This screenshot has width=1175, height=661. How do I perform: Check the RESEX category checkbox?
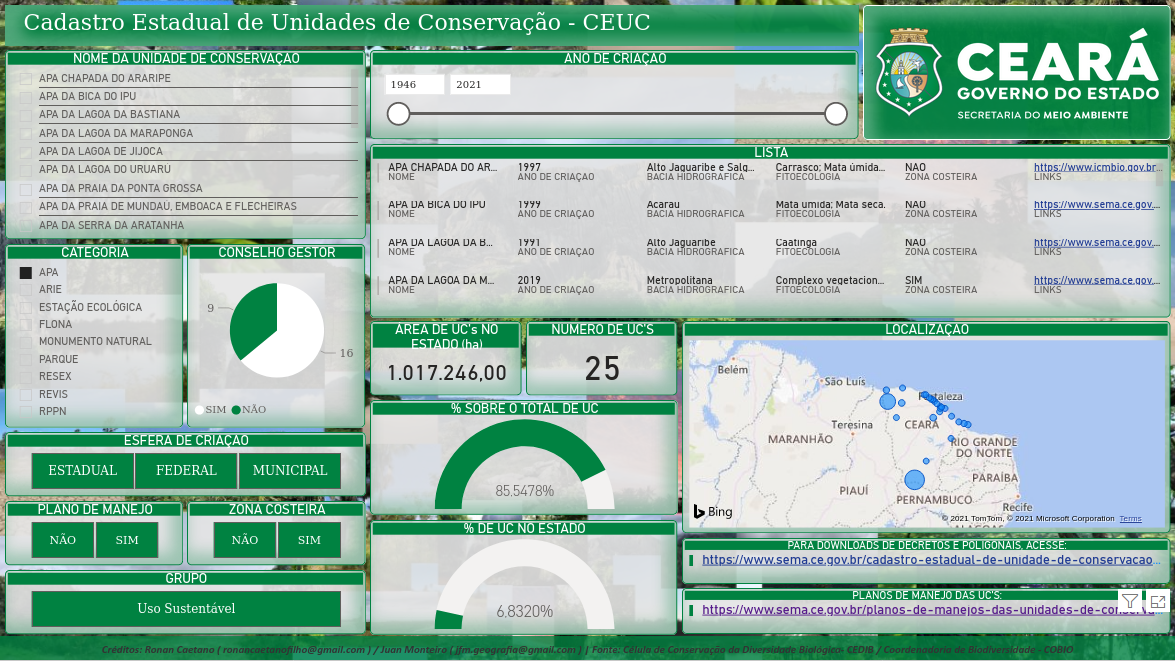pos(26,377)
